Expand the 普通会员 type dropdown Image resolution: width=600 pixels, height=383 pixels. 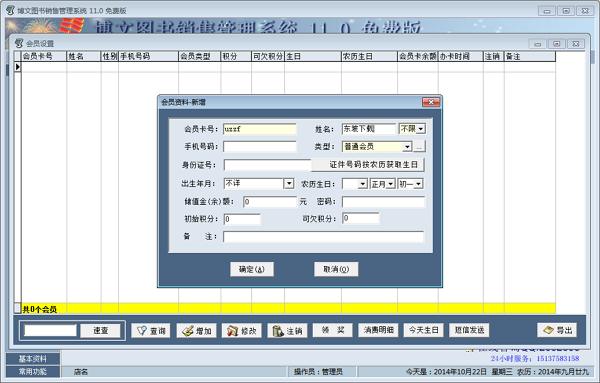(x=407, y=147)
